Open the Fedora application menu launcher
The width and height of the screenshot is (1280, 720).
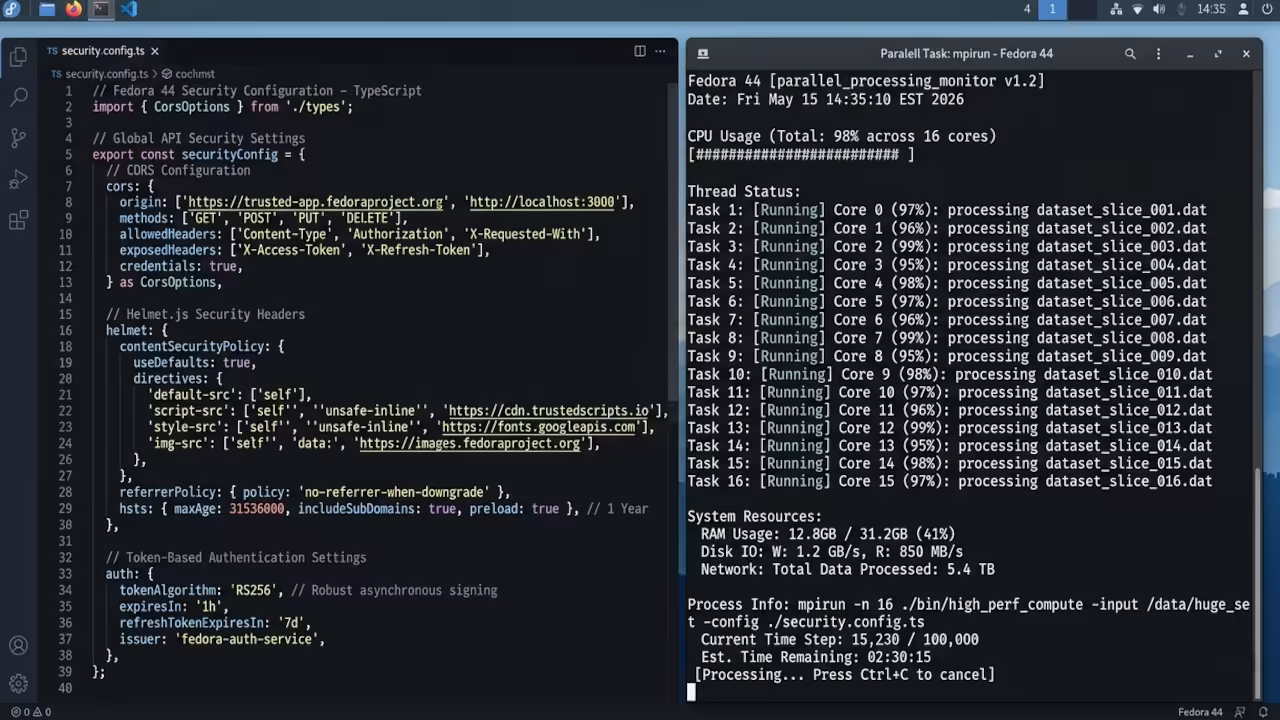[11, 9]
